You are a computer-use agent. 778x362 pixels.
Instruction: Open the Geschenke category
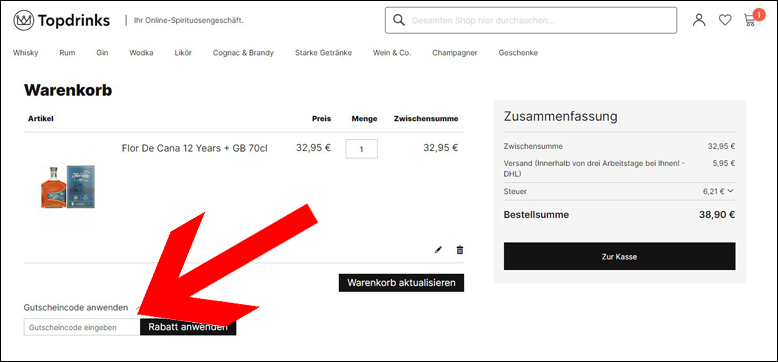point(518,53)
